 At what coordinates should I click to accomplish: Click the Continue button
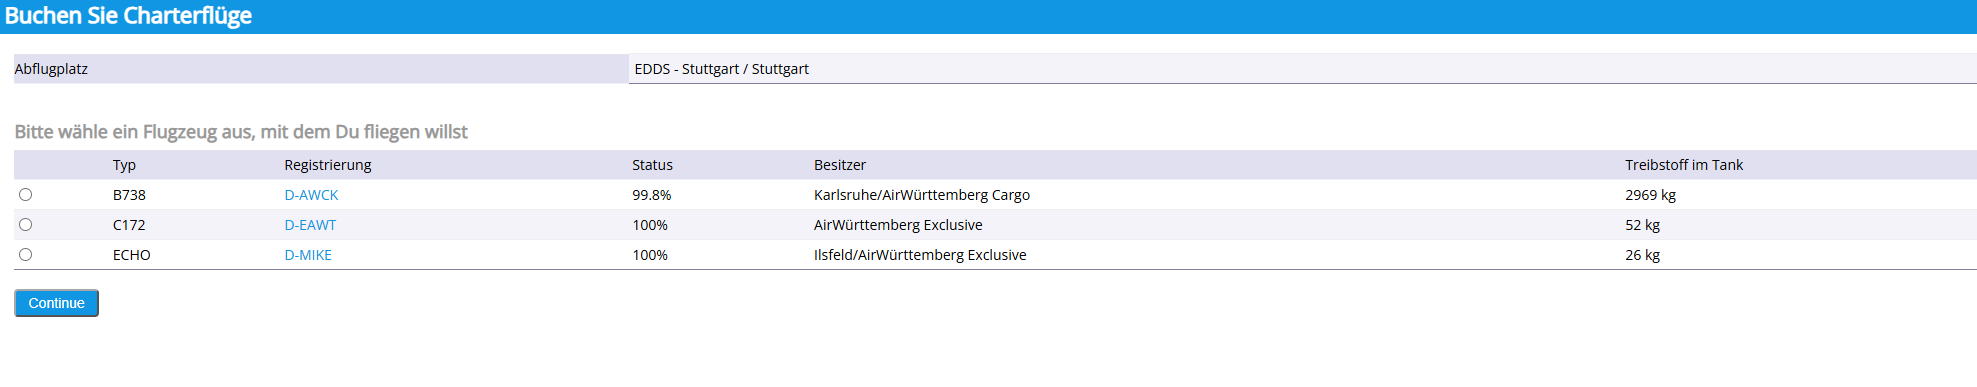[56, 303]
